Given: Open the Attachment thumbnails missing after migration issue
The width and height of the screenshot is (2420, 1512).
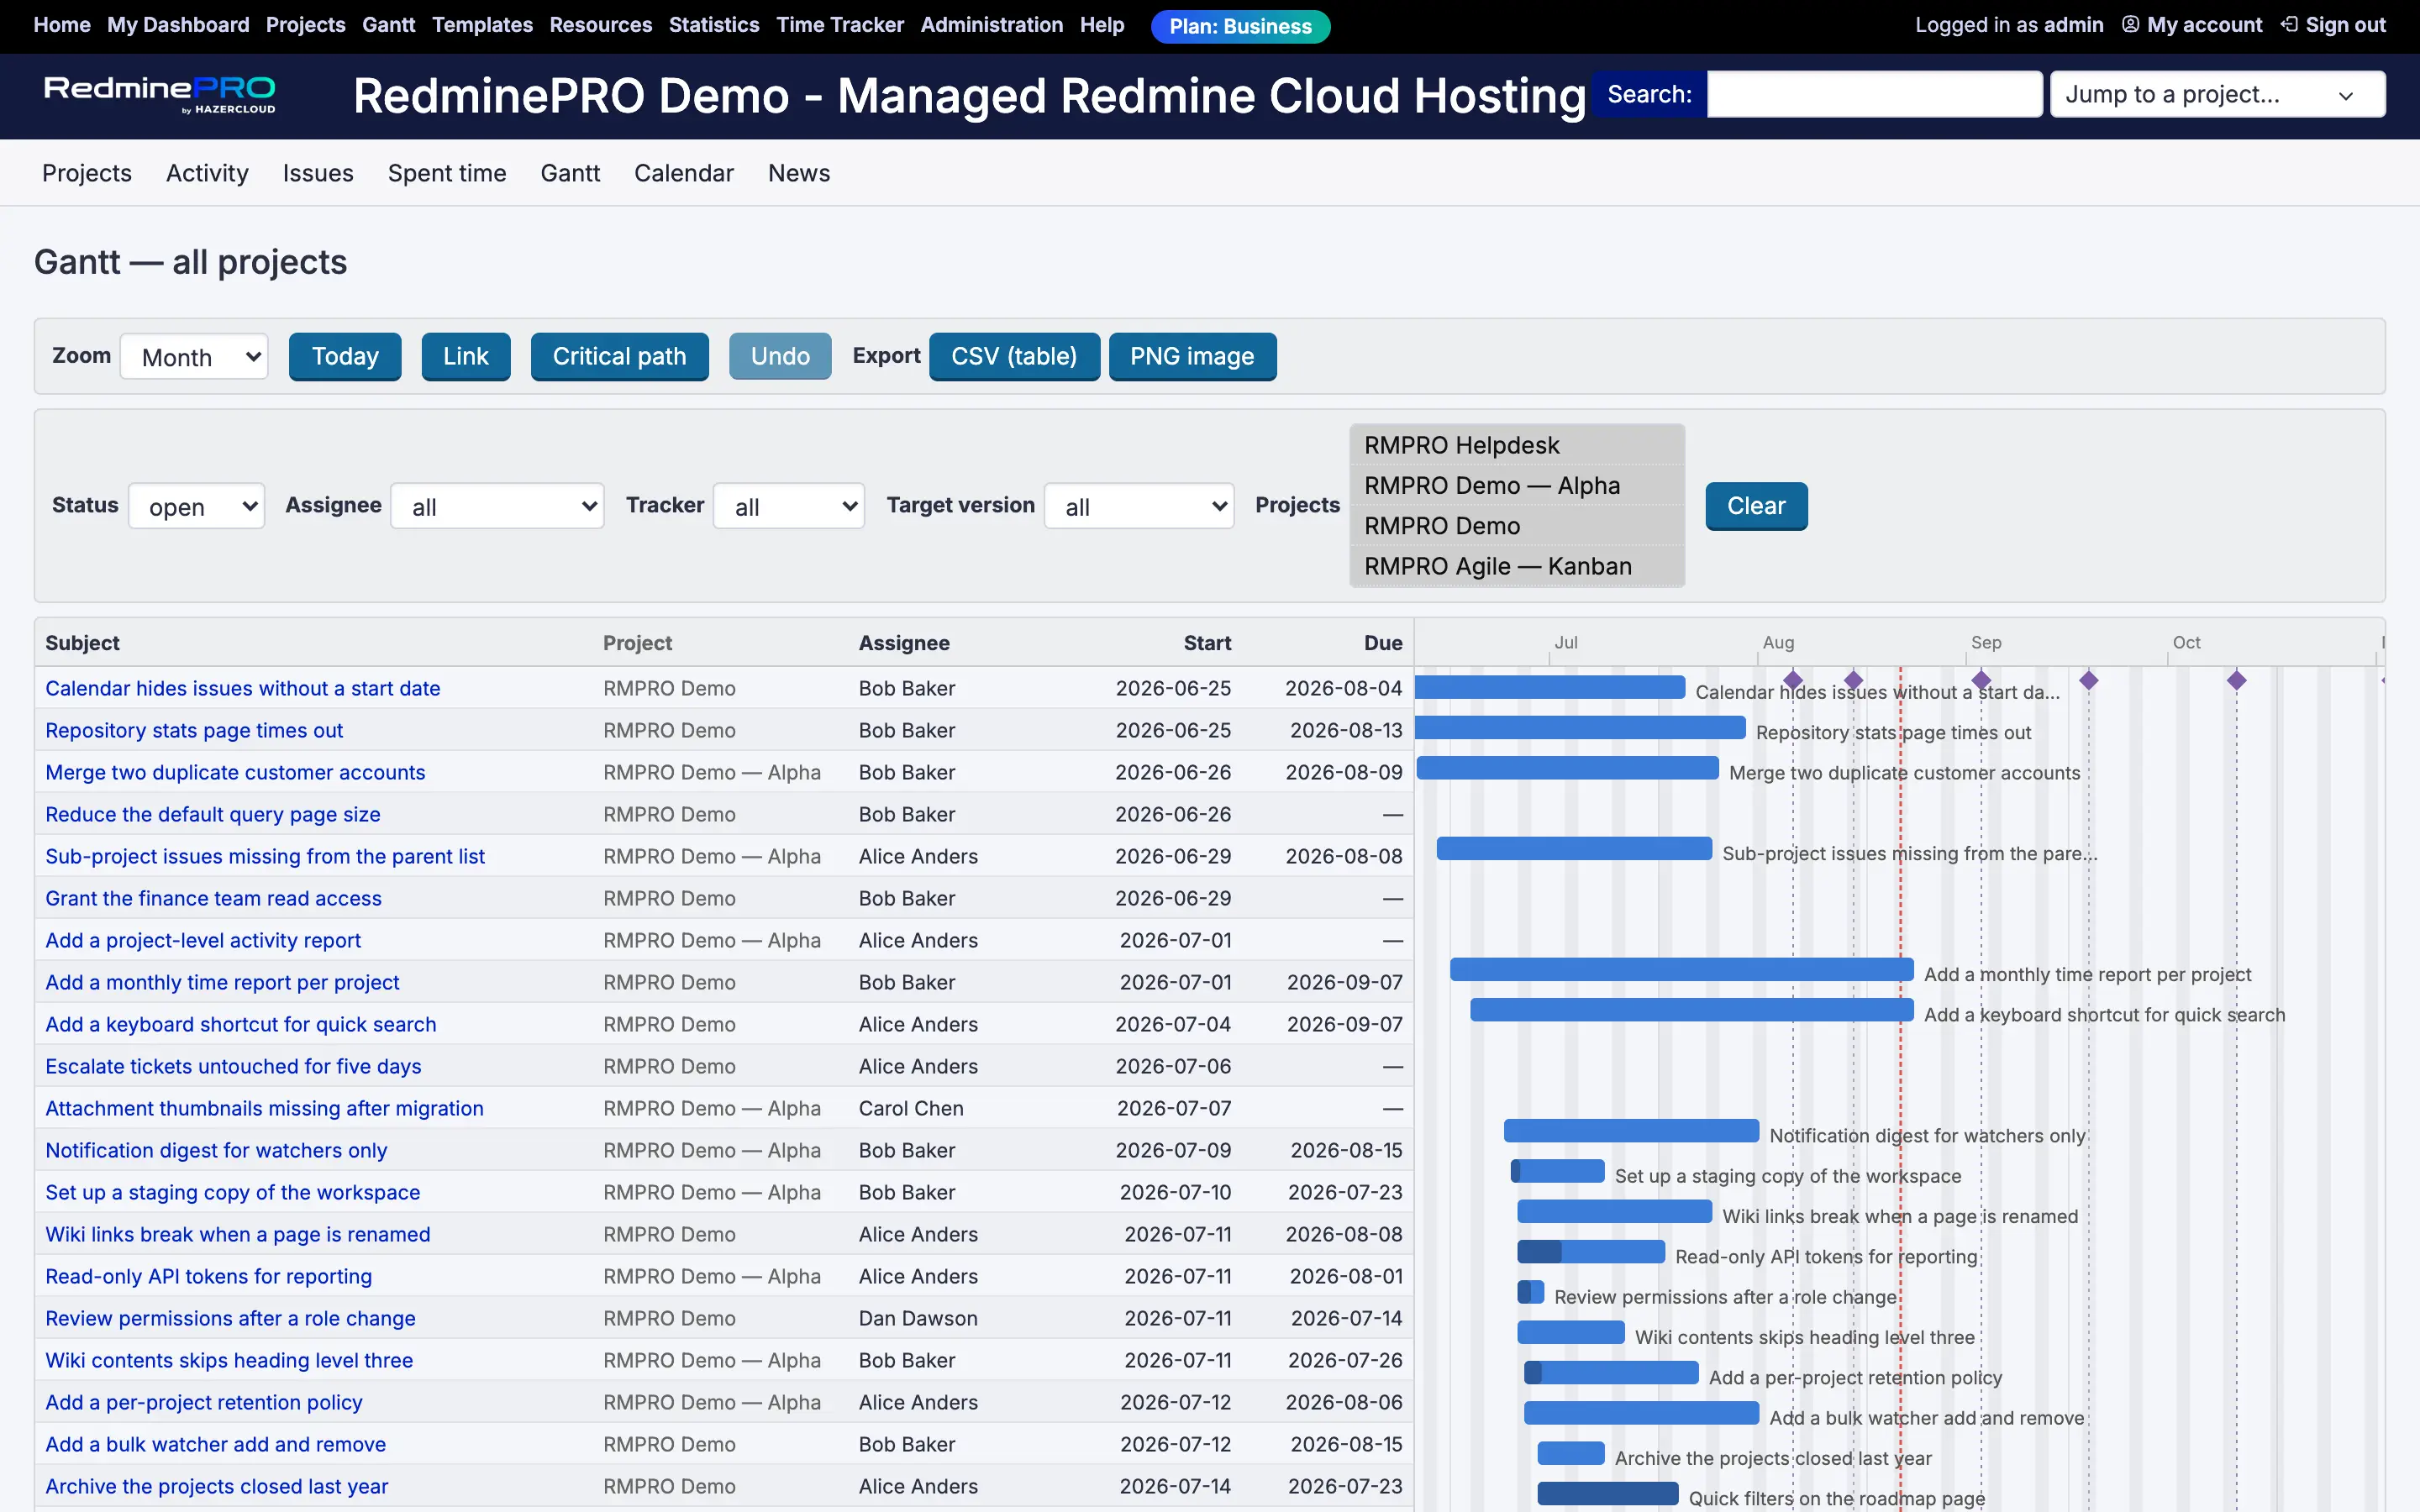Looking at the screenshot, I should coord(264,1108).
